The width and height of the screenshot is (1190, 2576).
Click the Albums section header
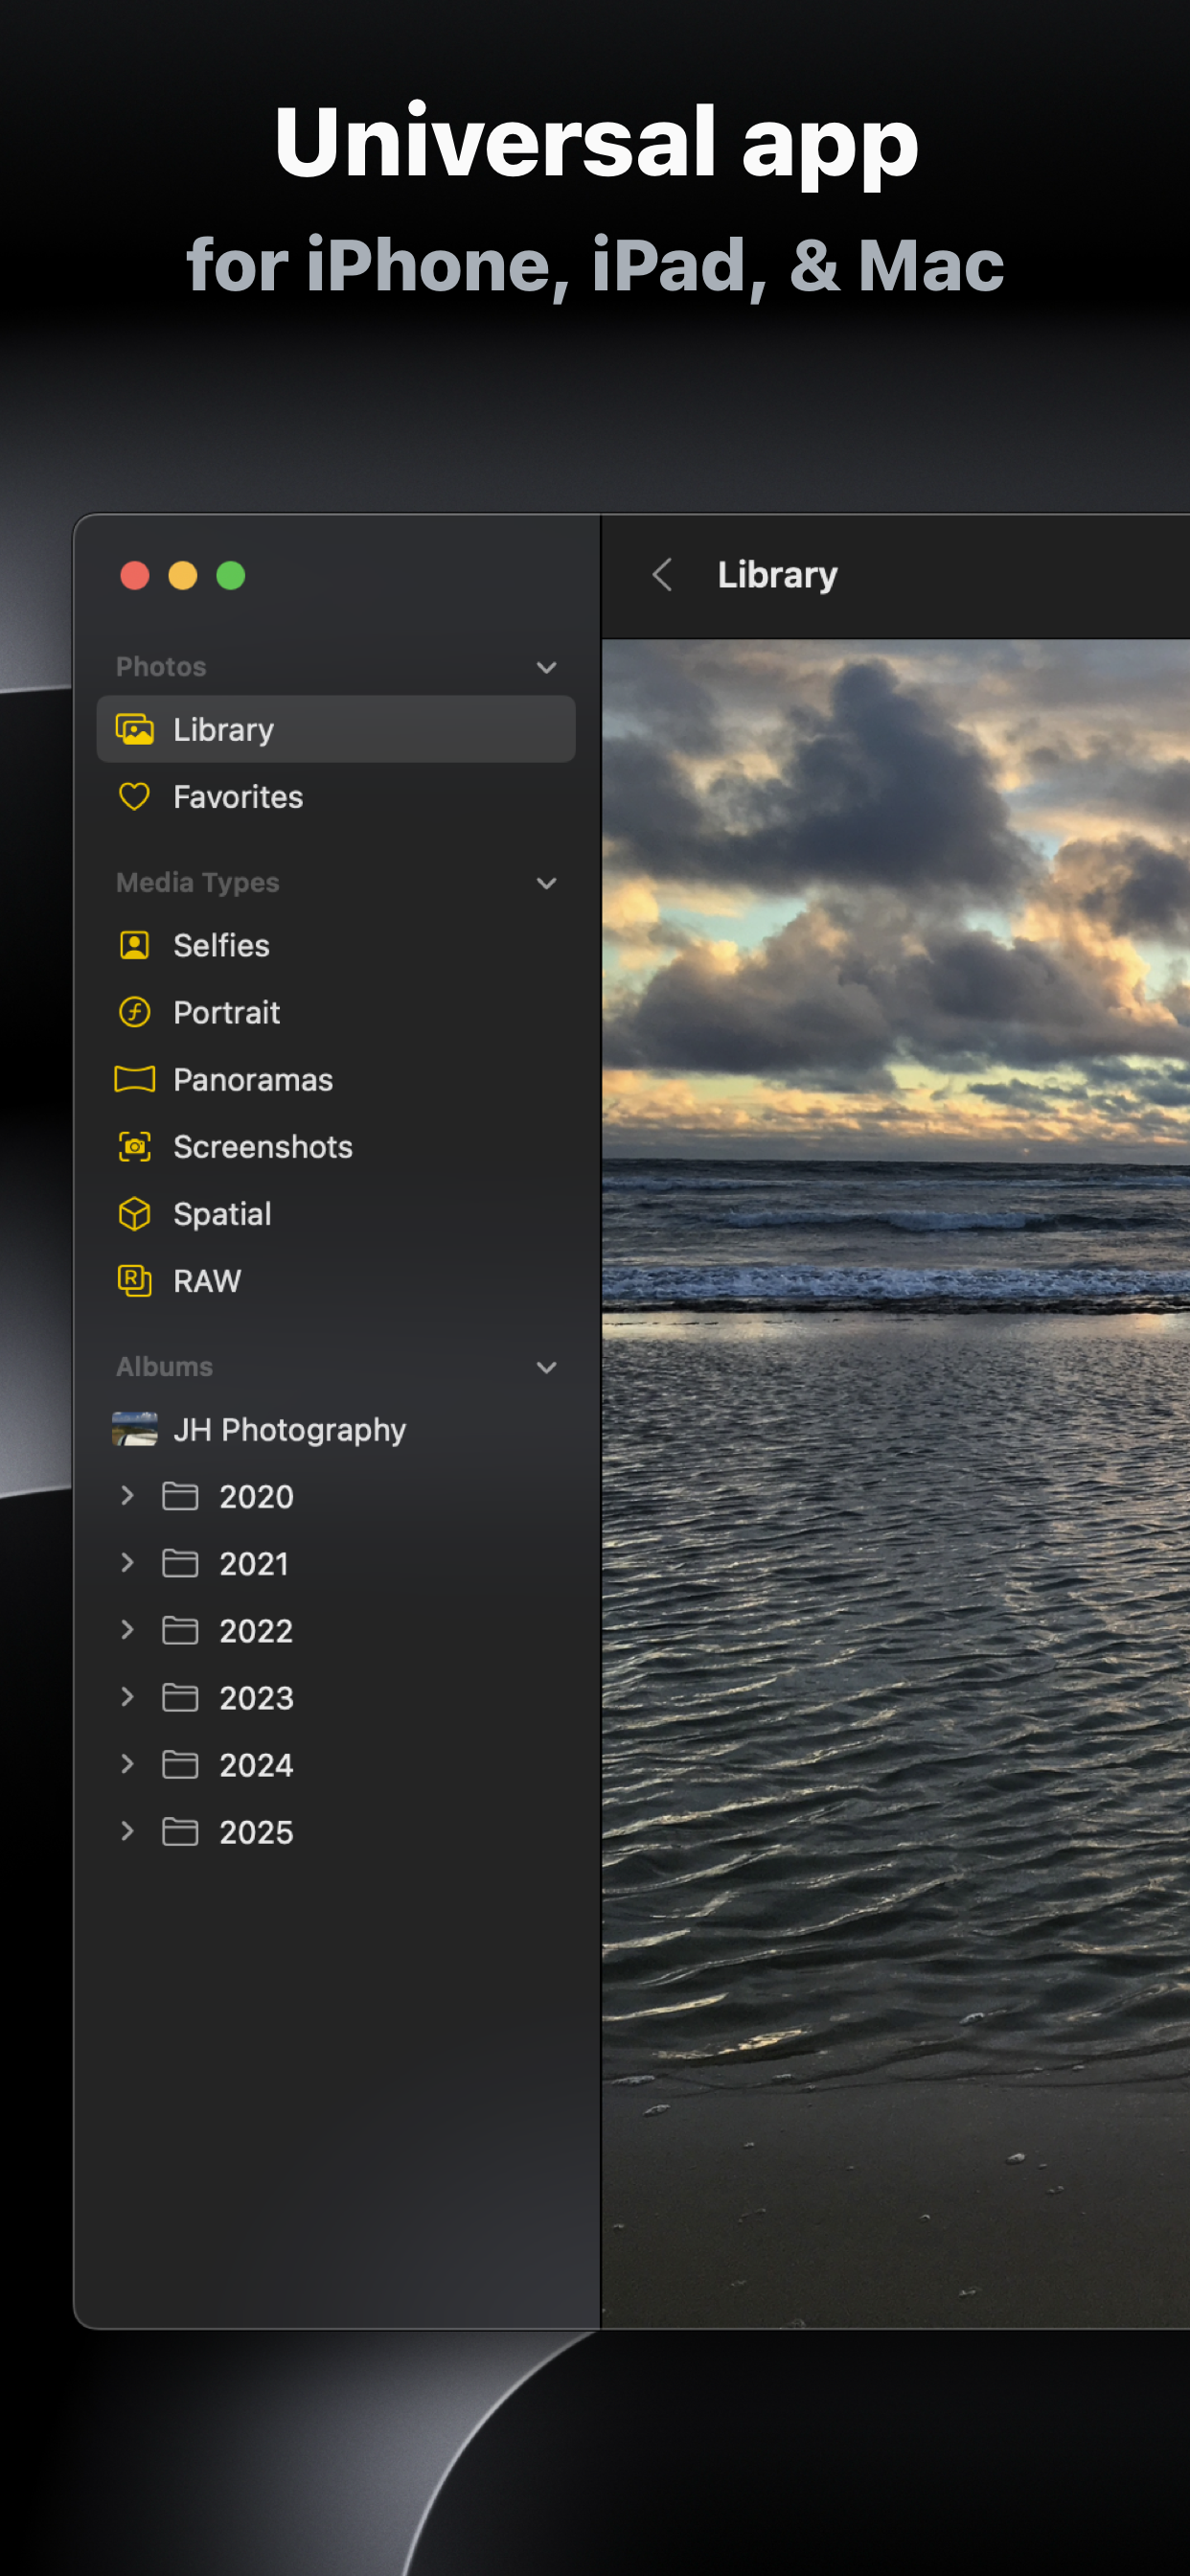pos(164,1366)
